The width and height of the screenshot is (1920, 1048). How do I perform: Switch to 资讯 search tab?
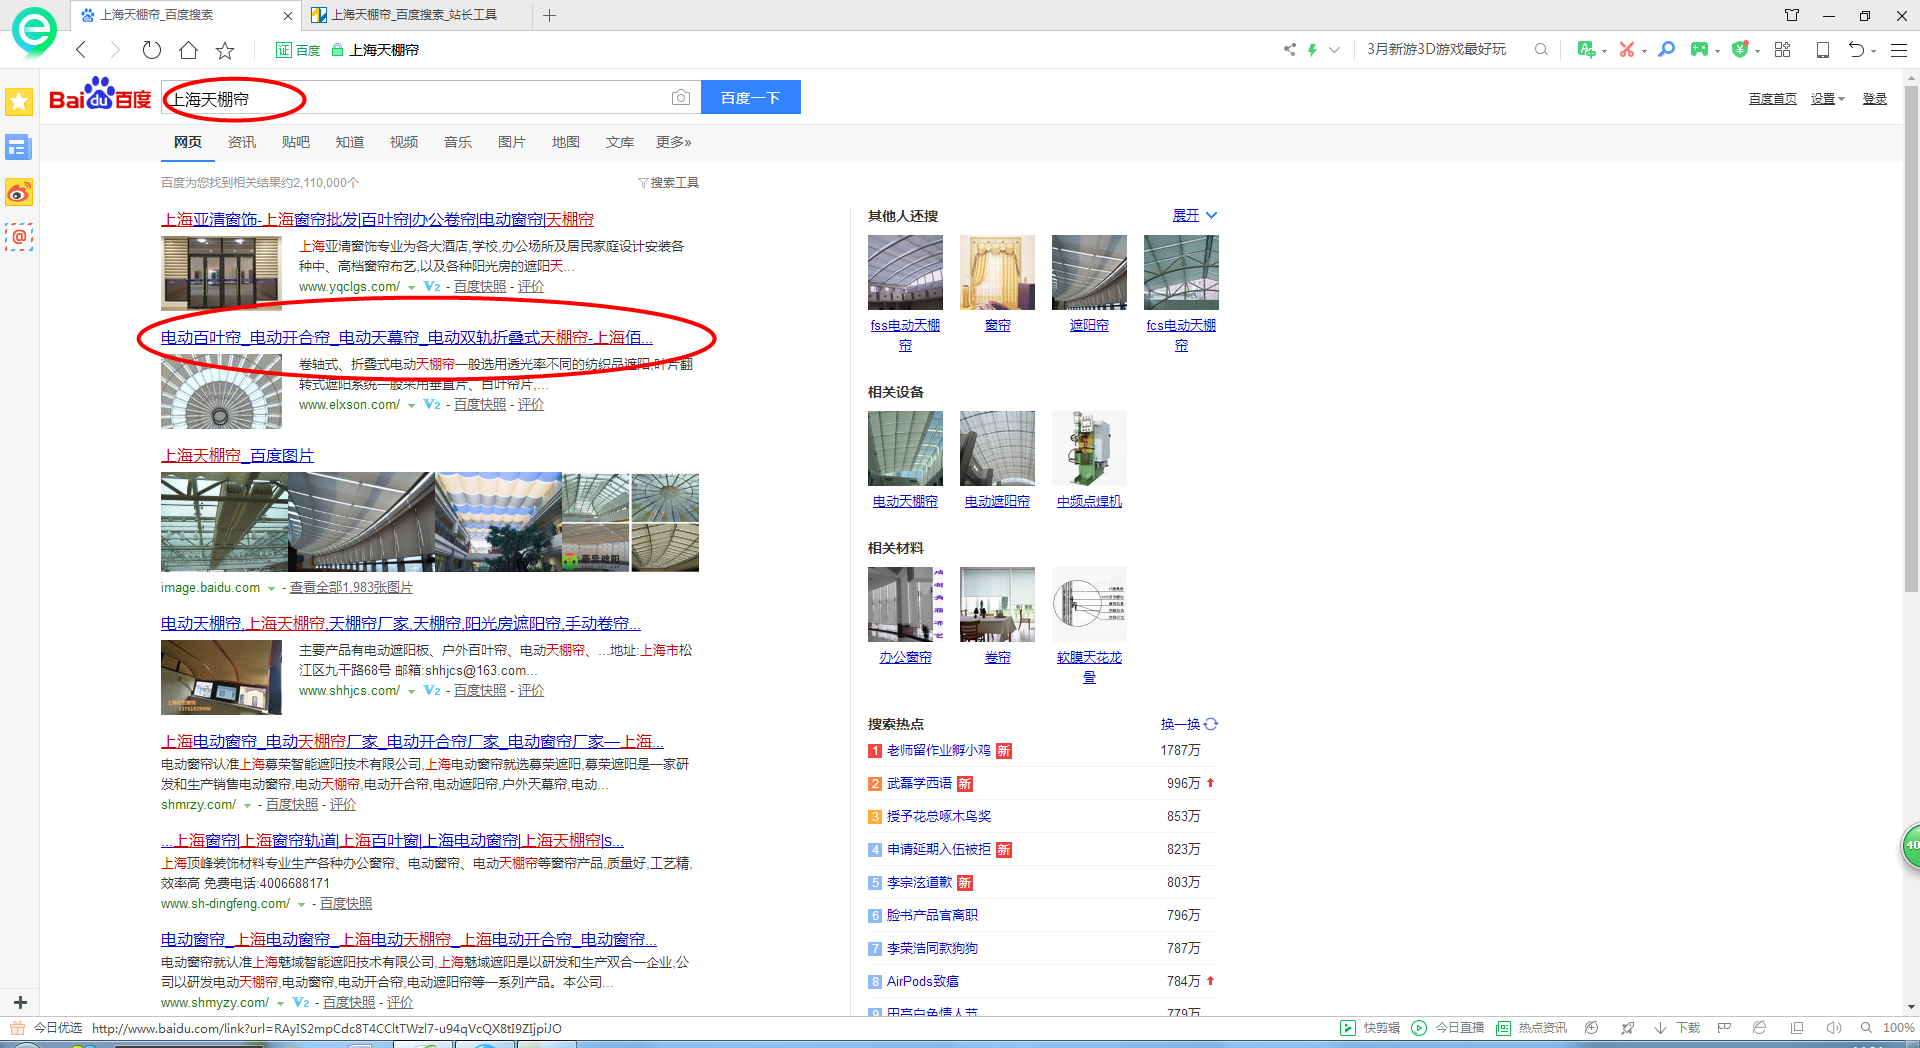(x=242, y=142)
